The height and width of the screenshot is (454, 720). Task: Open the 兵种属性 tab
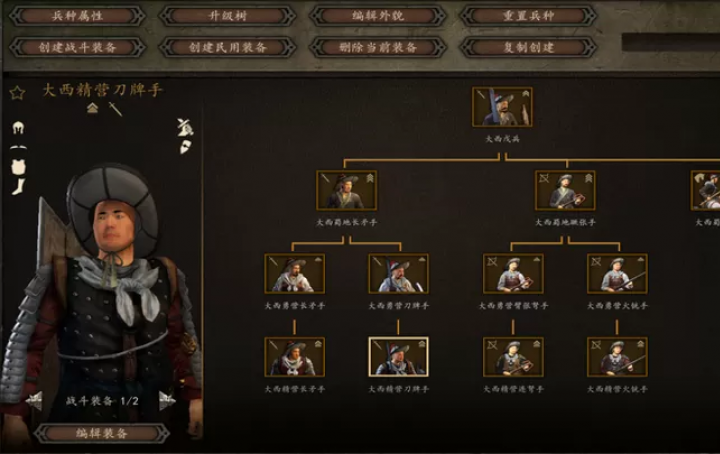(77, 16)
